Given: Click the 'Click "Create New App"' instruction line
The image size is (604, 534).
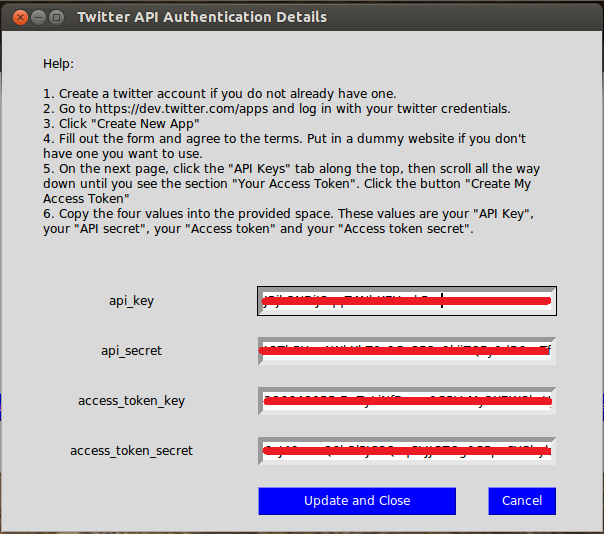Looking at the screenshot, I should tap(121, 124).
